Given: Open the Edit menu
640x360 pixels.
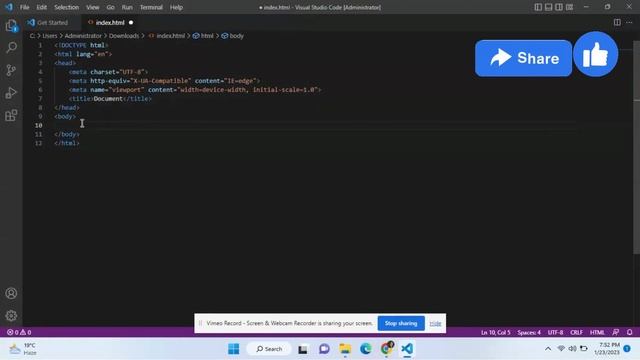Looking at the screenshot, I should tap(42, 7).
